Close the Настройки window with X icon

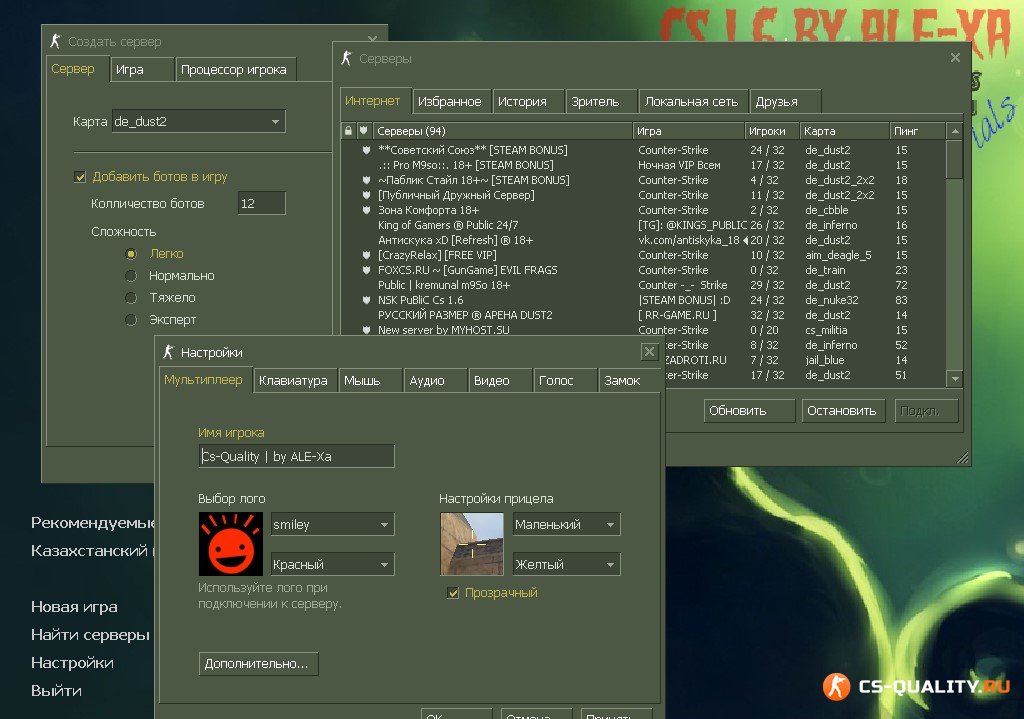point(648,352)
